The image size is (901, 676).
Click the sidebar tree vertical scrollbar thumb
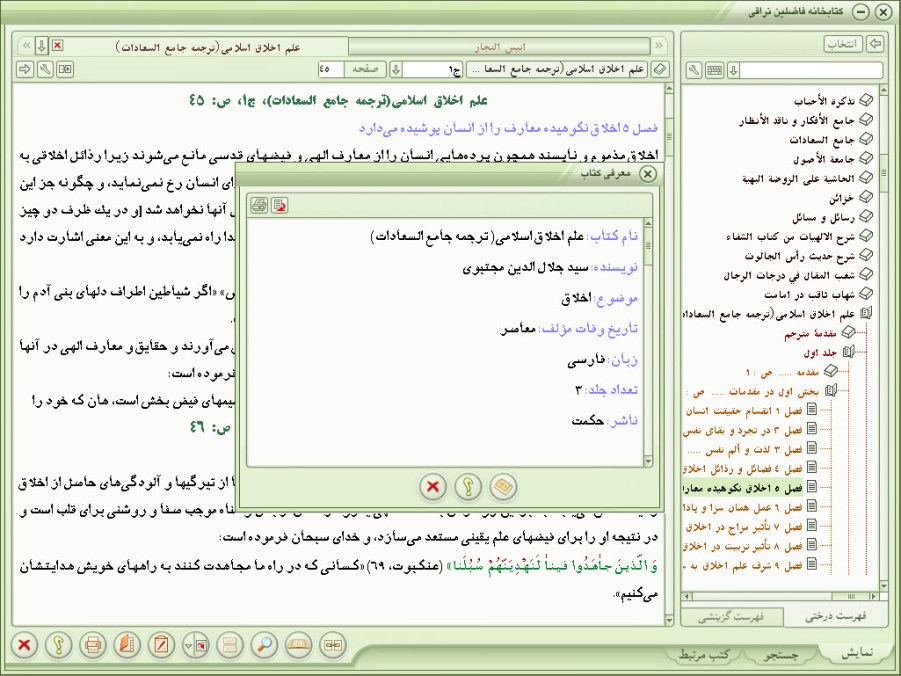point(884,172)
